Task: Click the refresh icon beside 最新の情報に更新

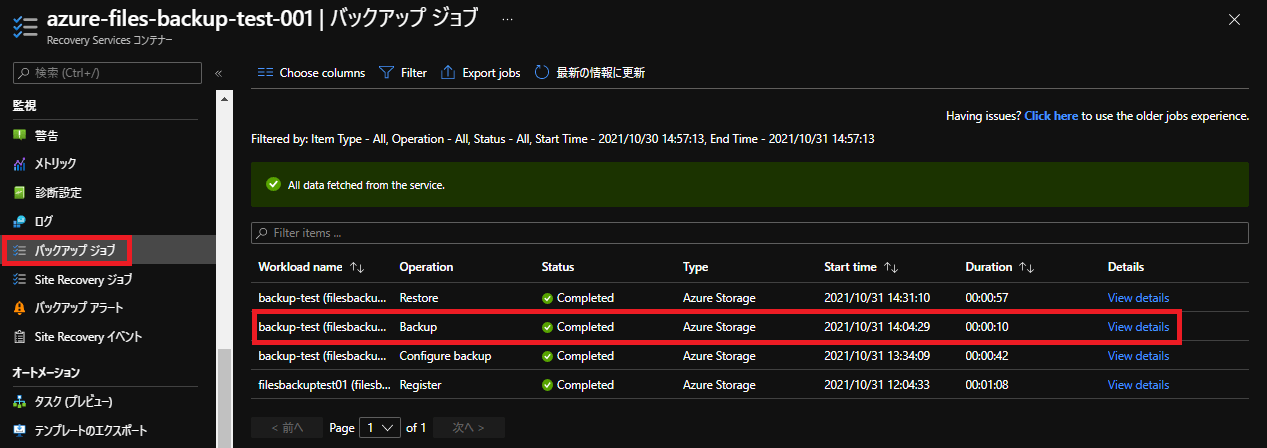Action: coord(542,72)
